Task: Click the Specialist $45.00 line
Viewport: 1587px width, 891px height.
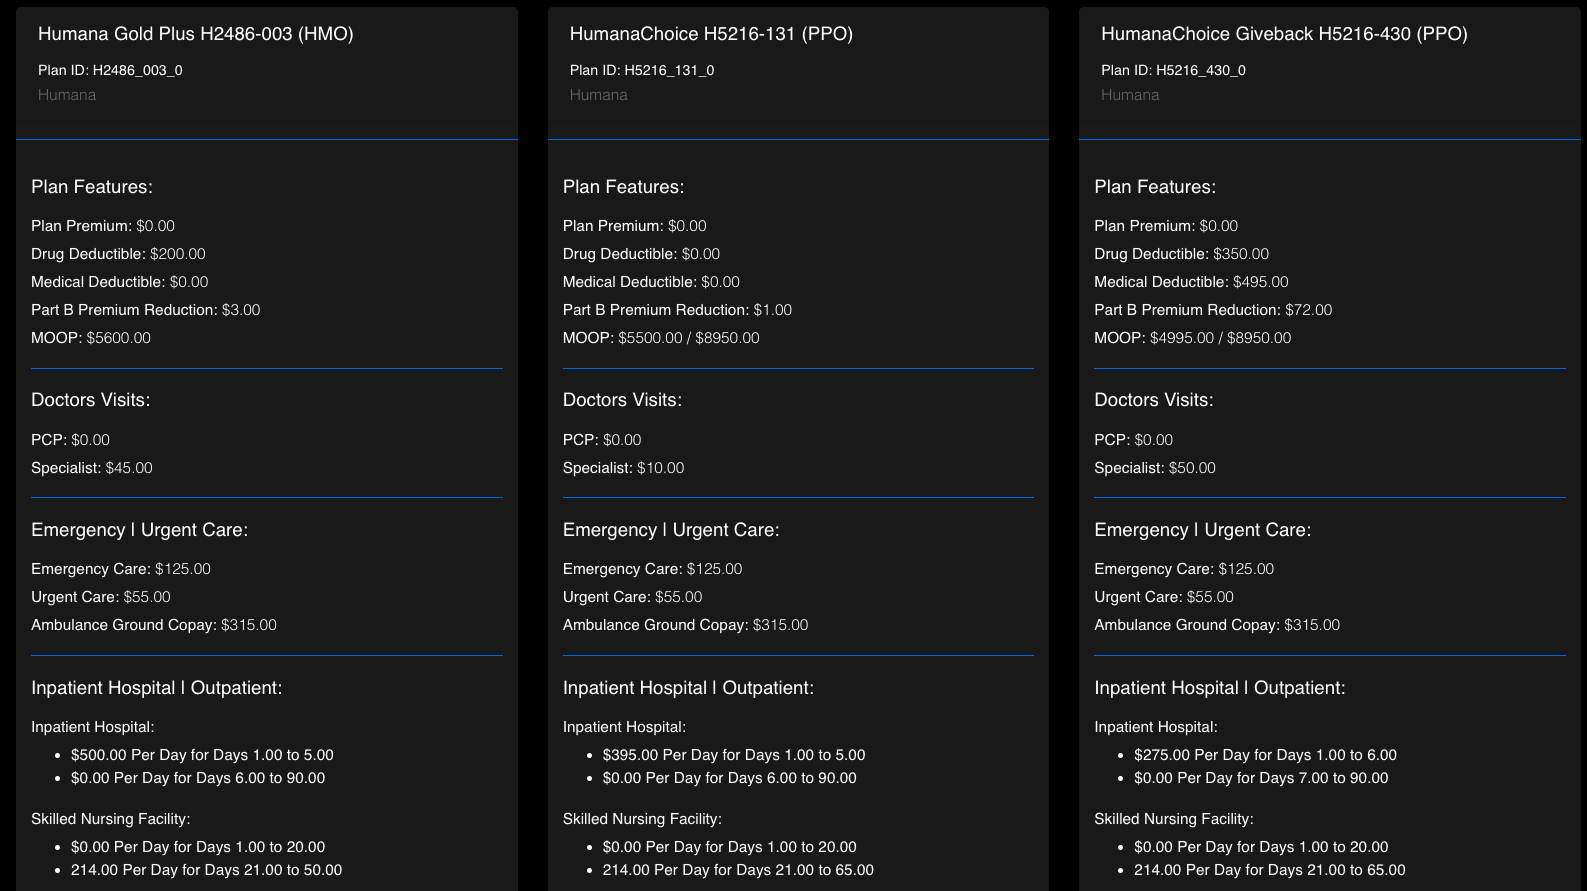Action: [92, 468]
